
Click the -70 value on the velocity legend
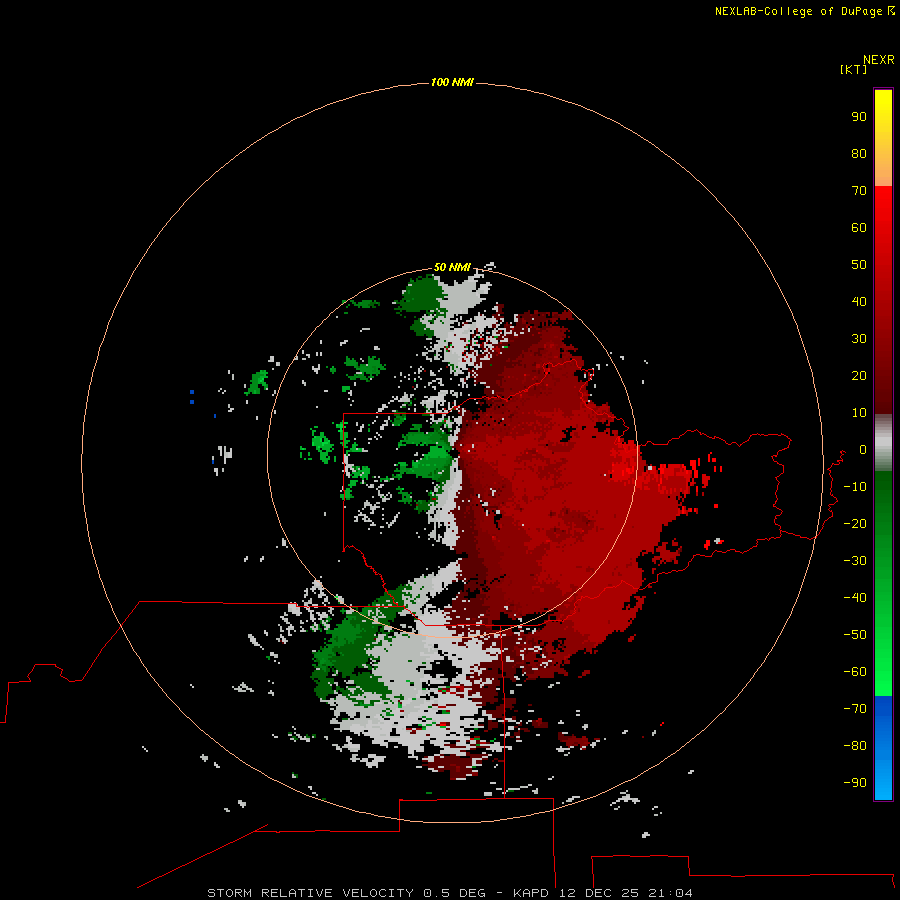pos(855,709)
